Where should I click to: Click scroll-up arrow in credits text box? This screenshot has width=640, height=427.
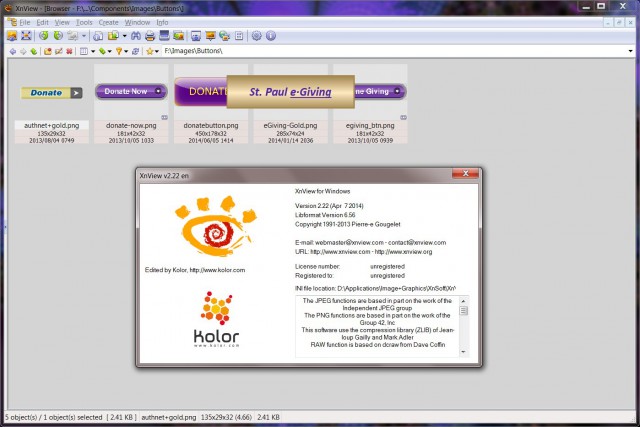[x=463, y=301]
